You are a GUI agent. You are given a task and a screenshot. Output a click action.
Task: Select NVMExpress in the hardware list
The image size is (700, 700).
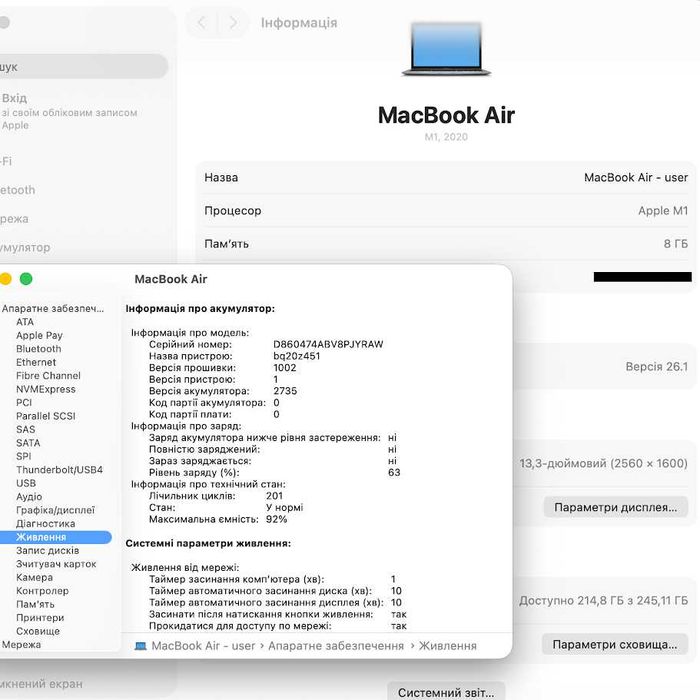coord(46,389)
